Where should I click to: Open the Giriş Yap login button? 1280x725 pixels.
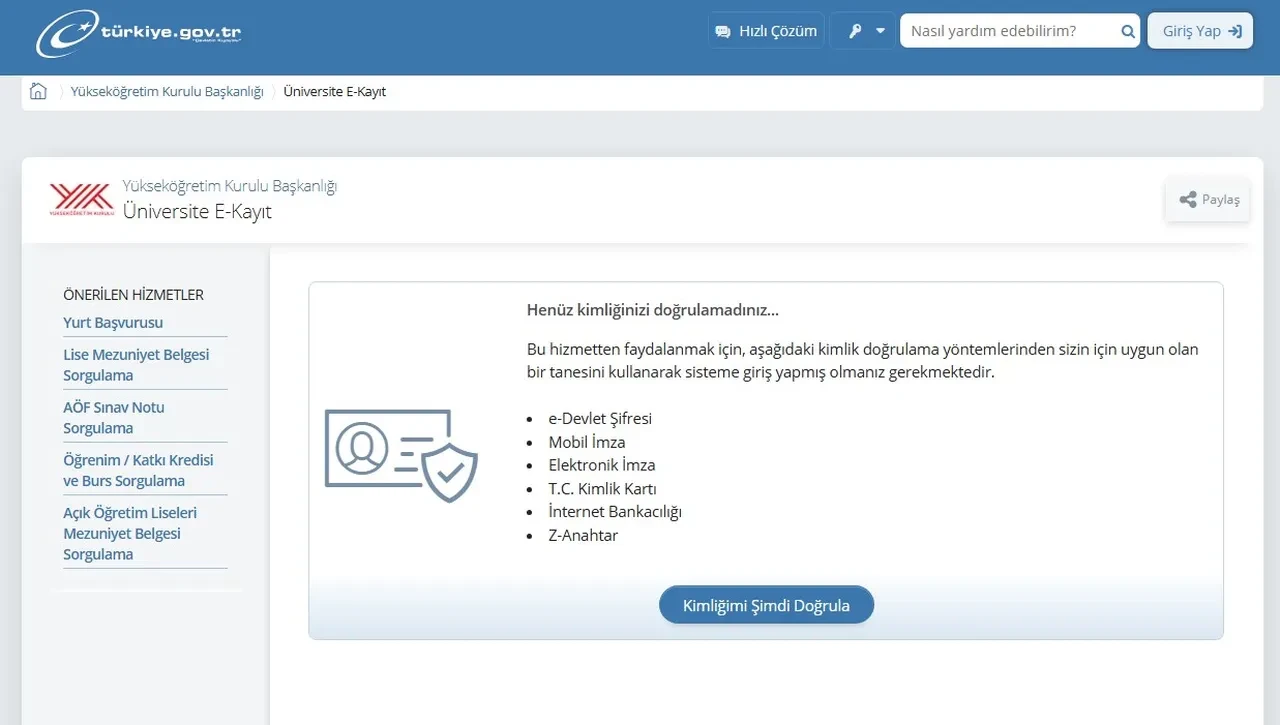click(1200, 31)
